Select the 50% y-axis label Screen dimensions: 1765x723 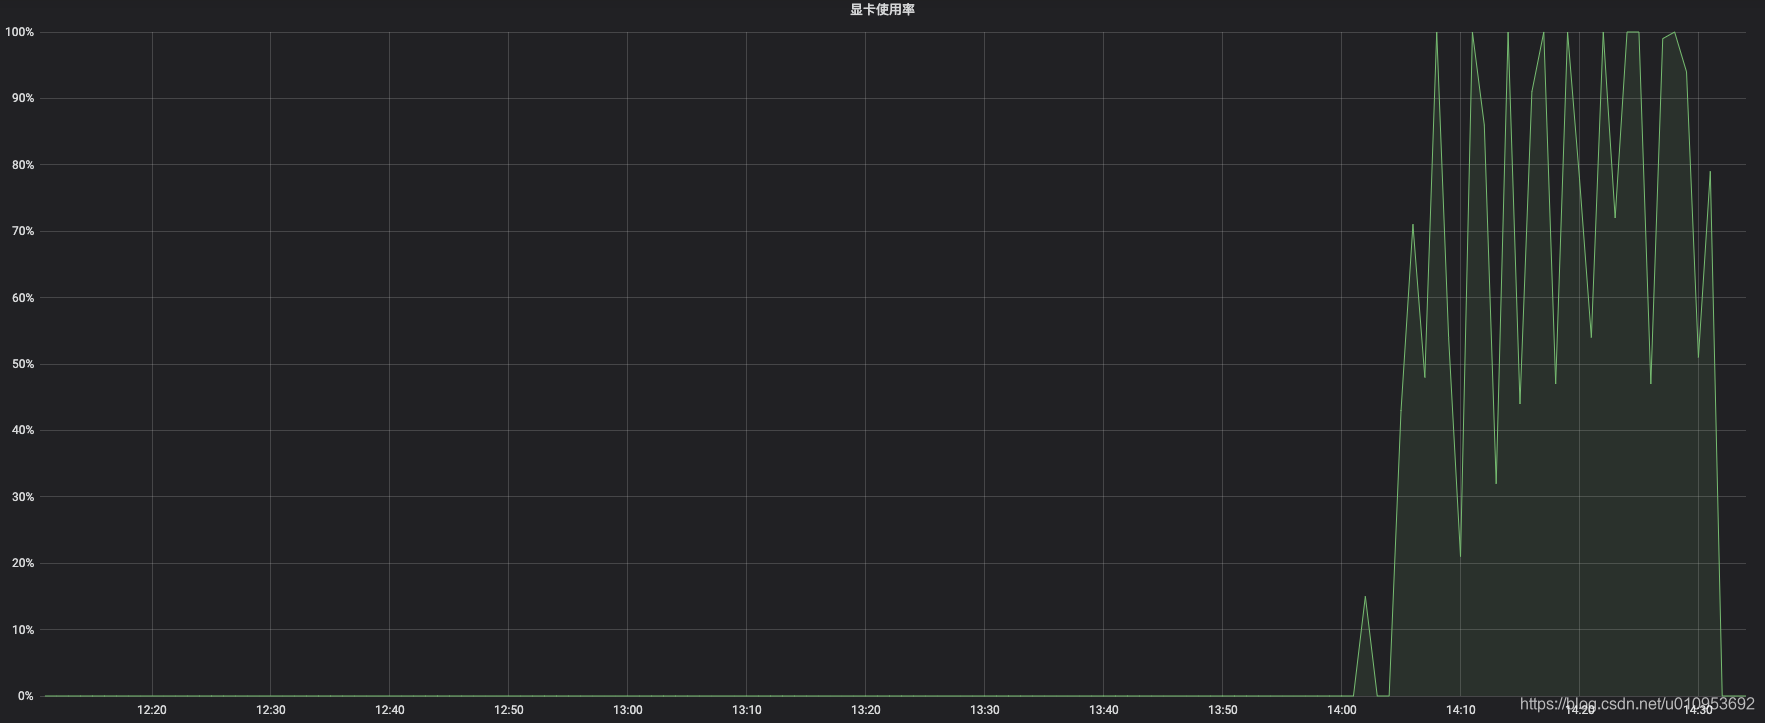[22, 364]
